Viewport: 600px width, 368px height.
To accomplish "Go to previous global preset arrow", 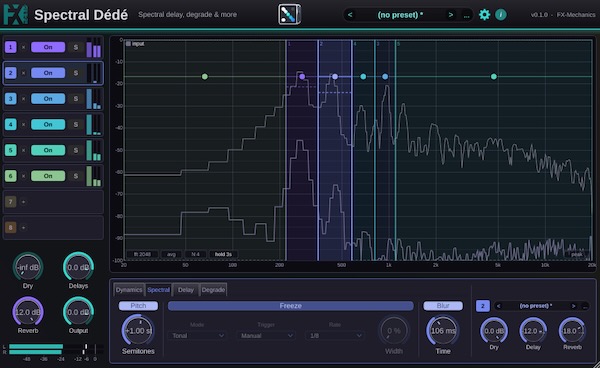I will [x=350, y=15].
